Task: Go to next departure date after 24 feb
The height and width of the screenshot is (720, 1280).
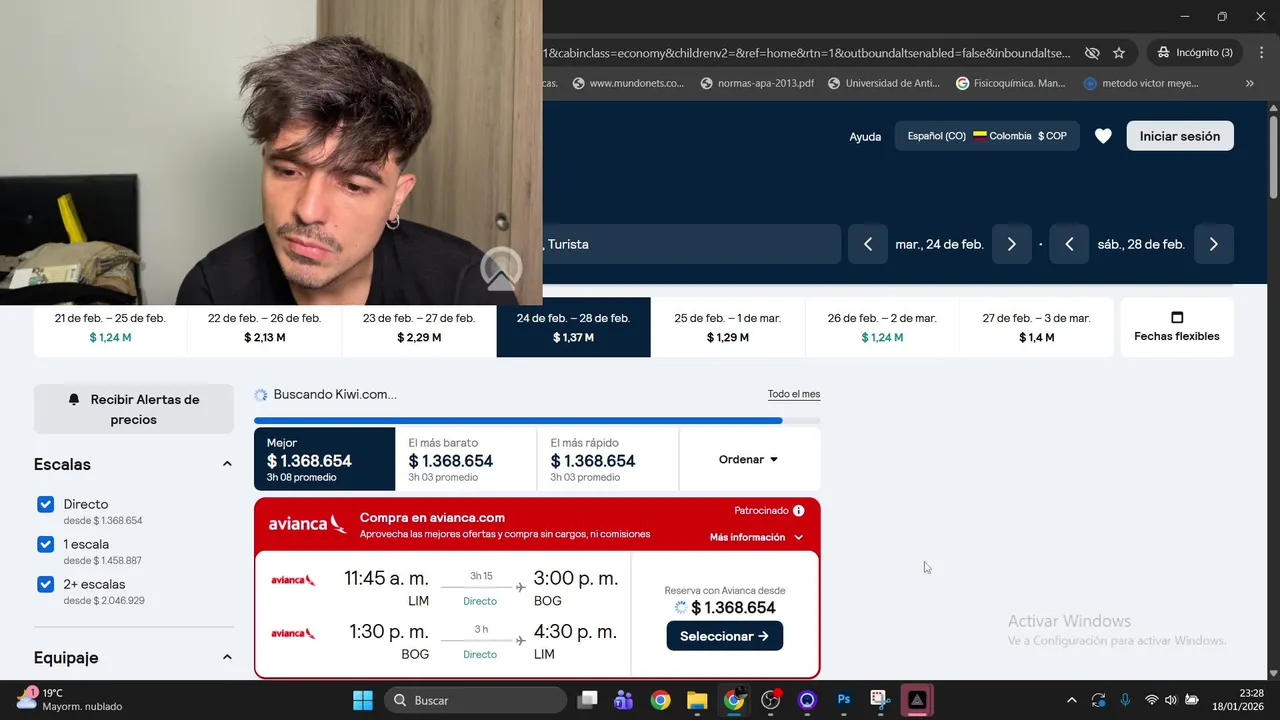Action: coord(1011,244)
